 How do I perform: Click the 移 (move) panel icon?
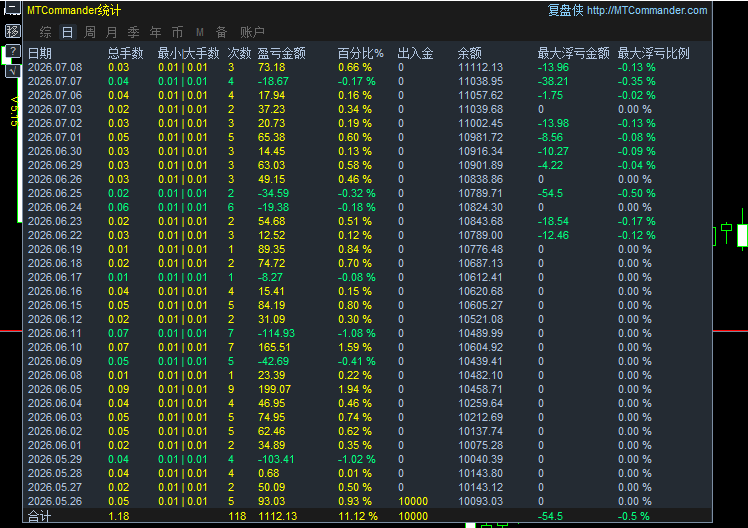click(x=12, y=31)
